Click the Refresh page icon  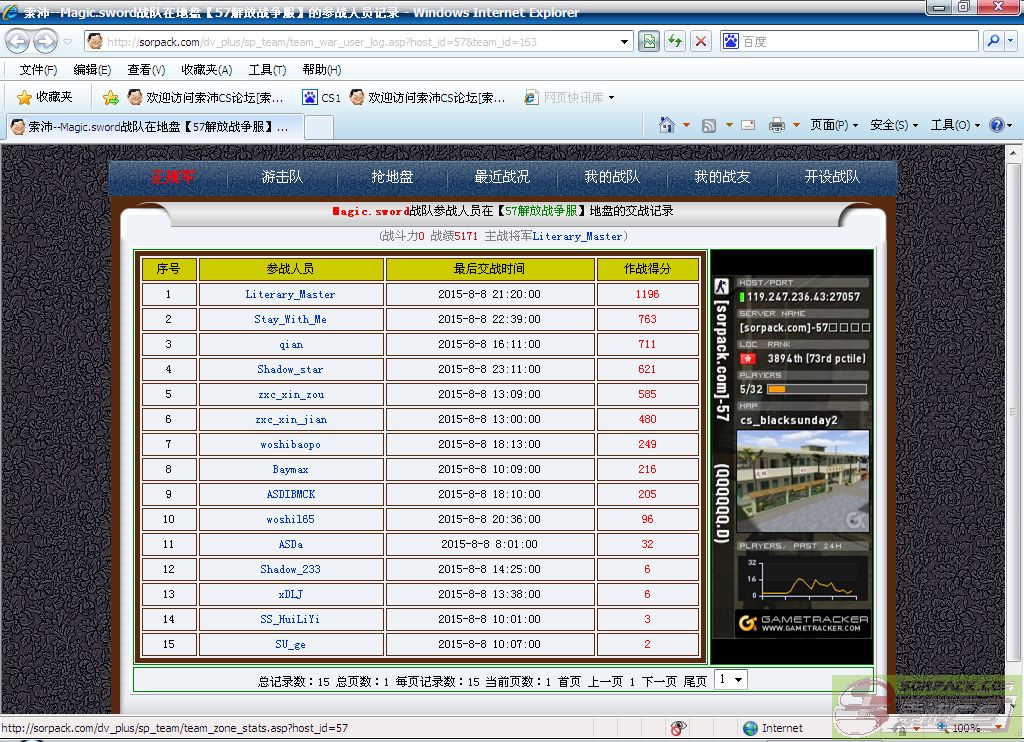pos(675,42)
